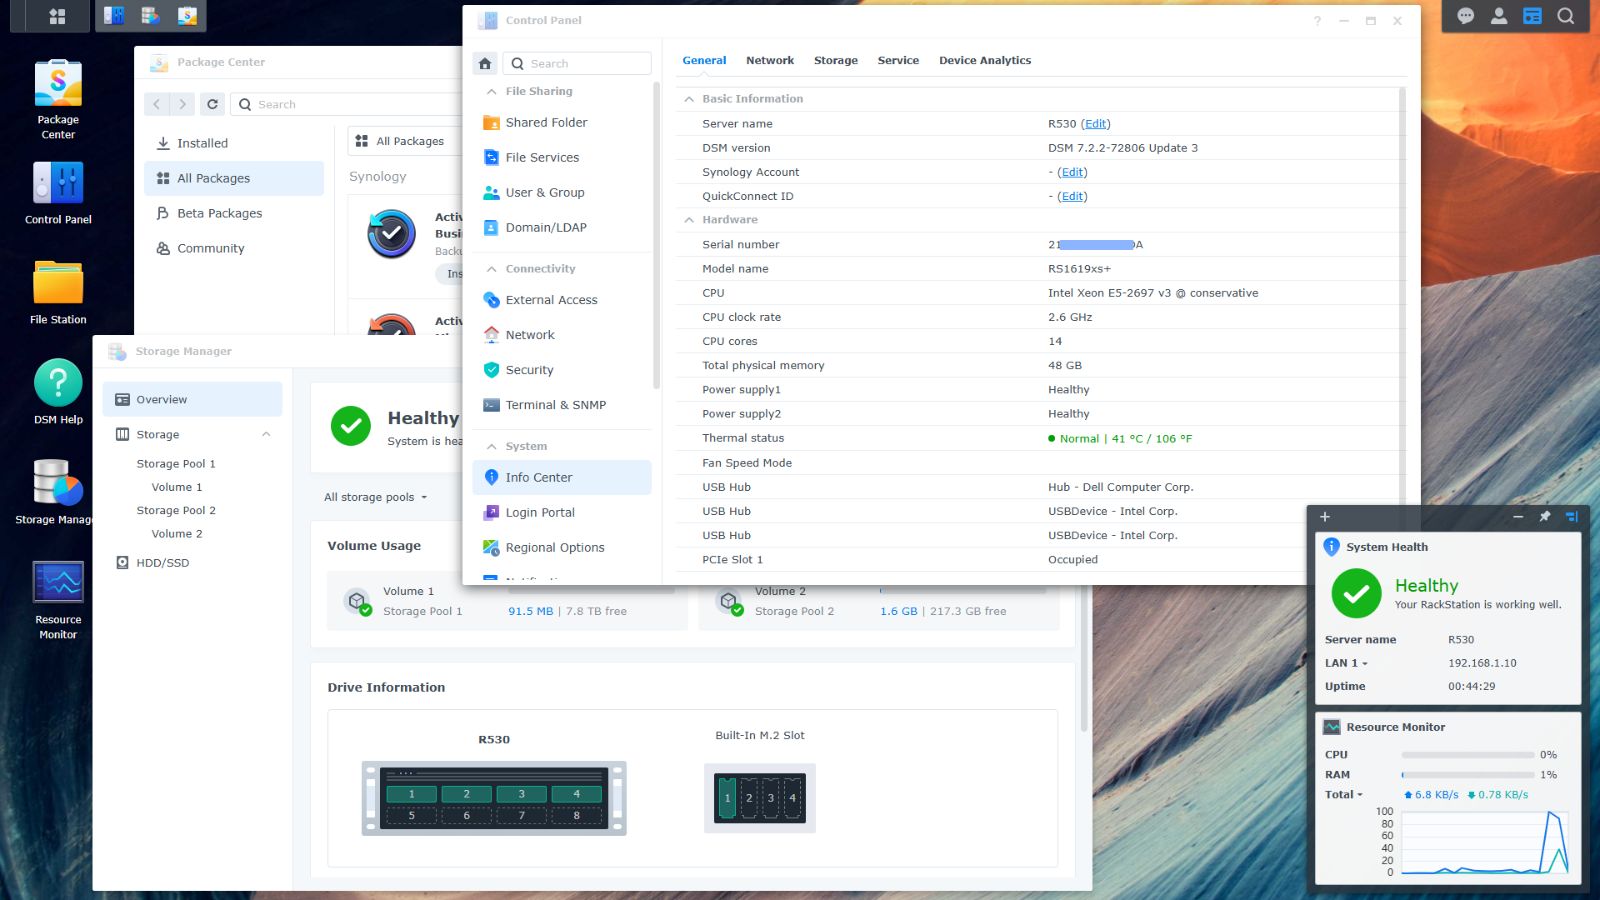
Task: Refresh the Package Center list
Action: (212, 104)
